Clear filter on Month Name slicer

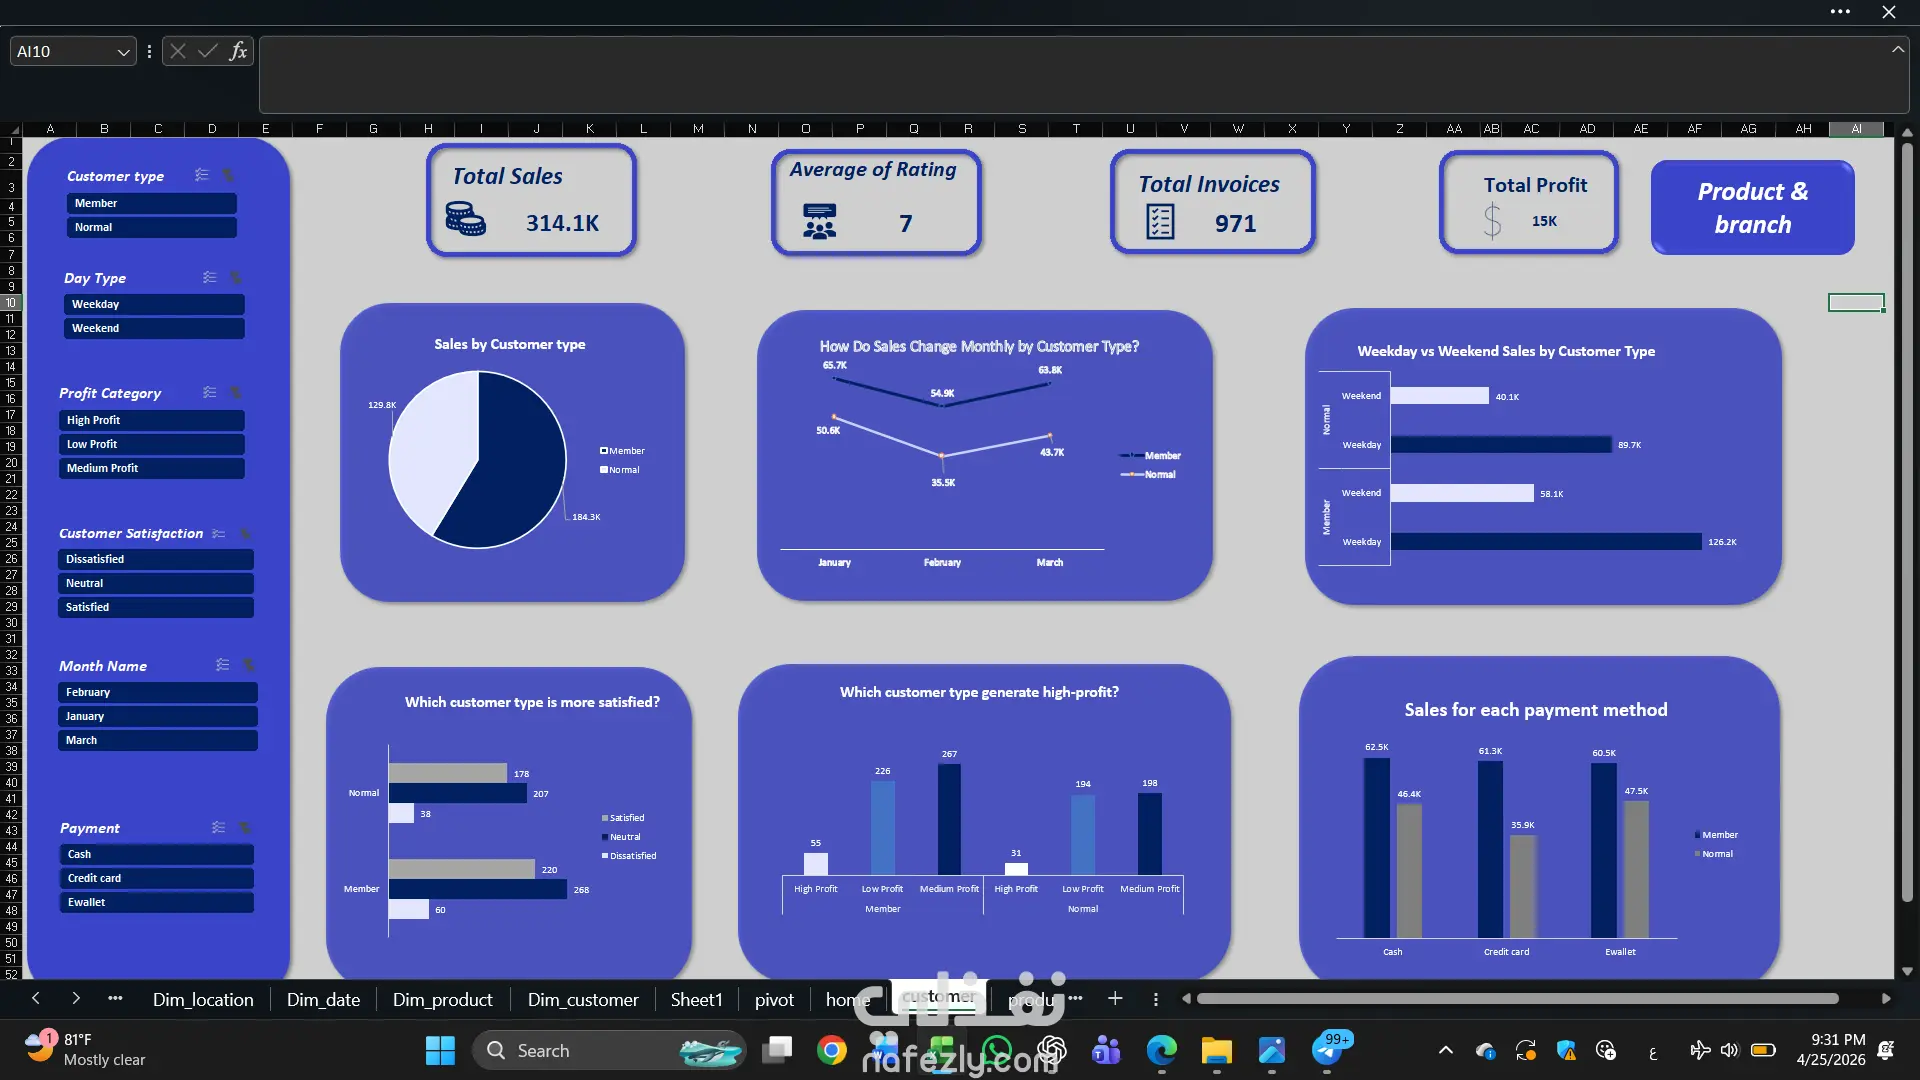pos(249,665)
